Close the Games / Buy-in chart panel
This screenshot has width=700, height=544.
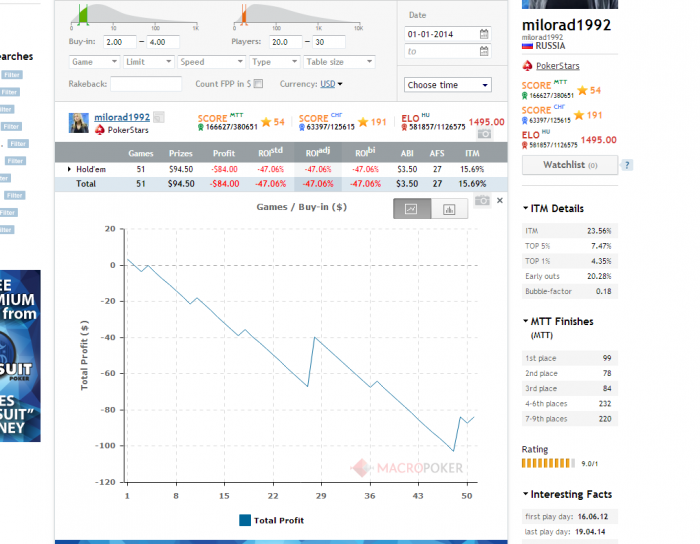tap(500, 200)
